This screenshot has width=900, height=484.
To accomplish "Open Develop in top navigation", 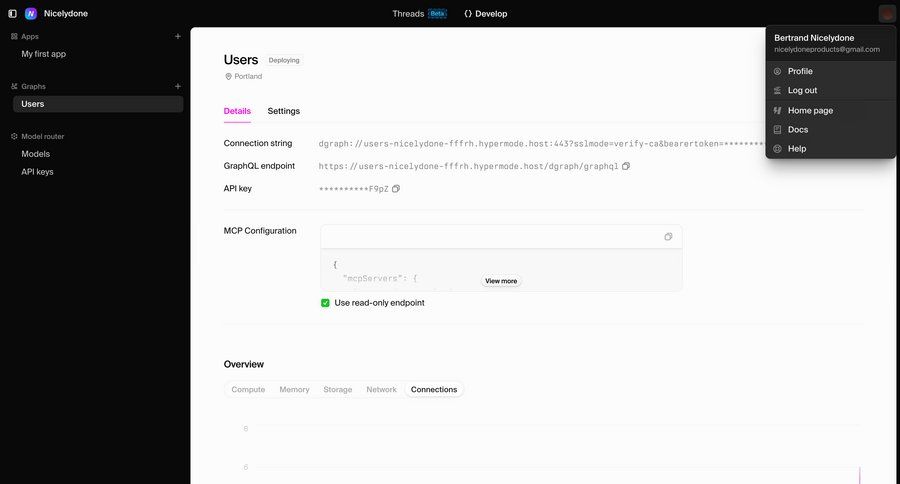I will 486,14.
